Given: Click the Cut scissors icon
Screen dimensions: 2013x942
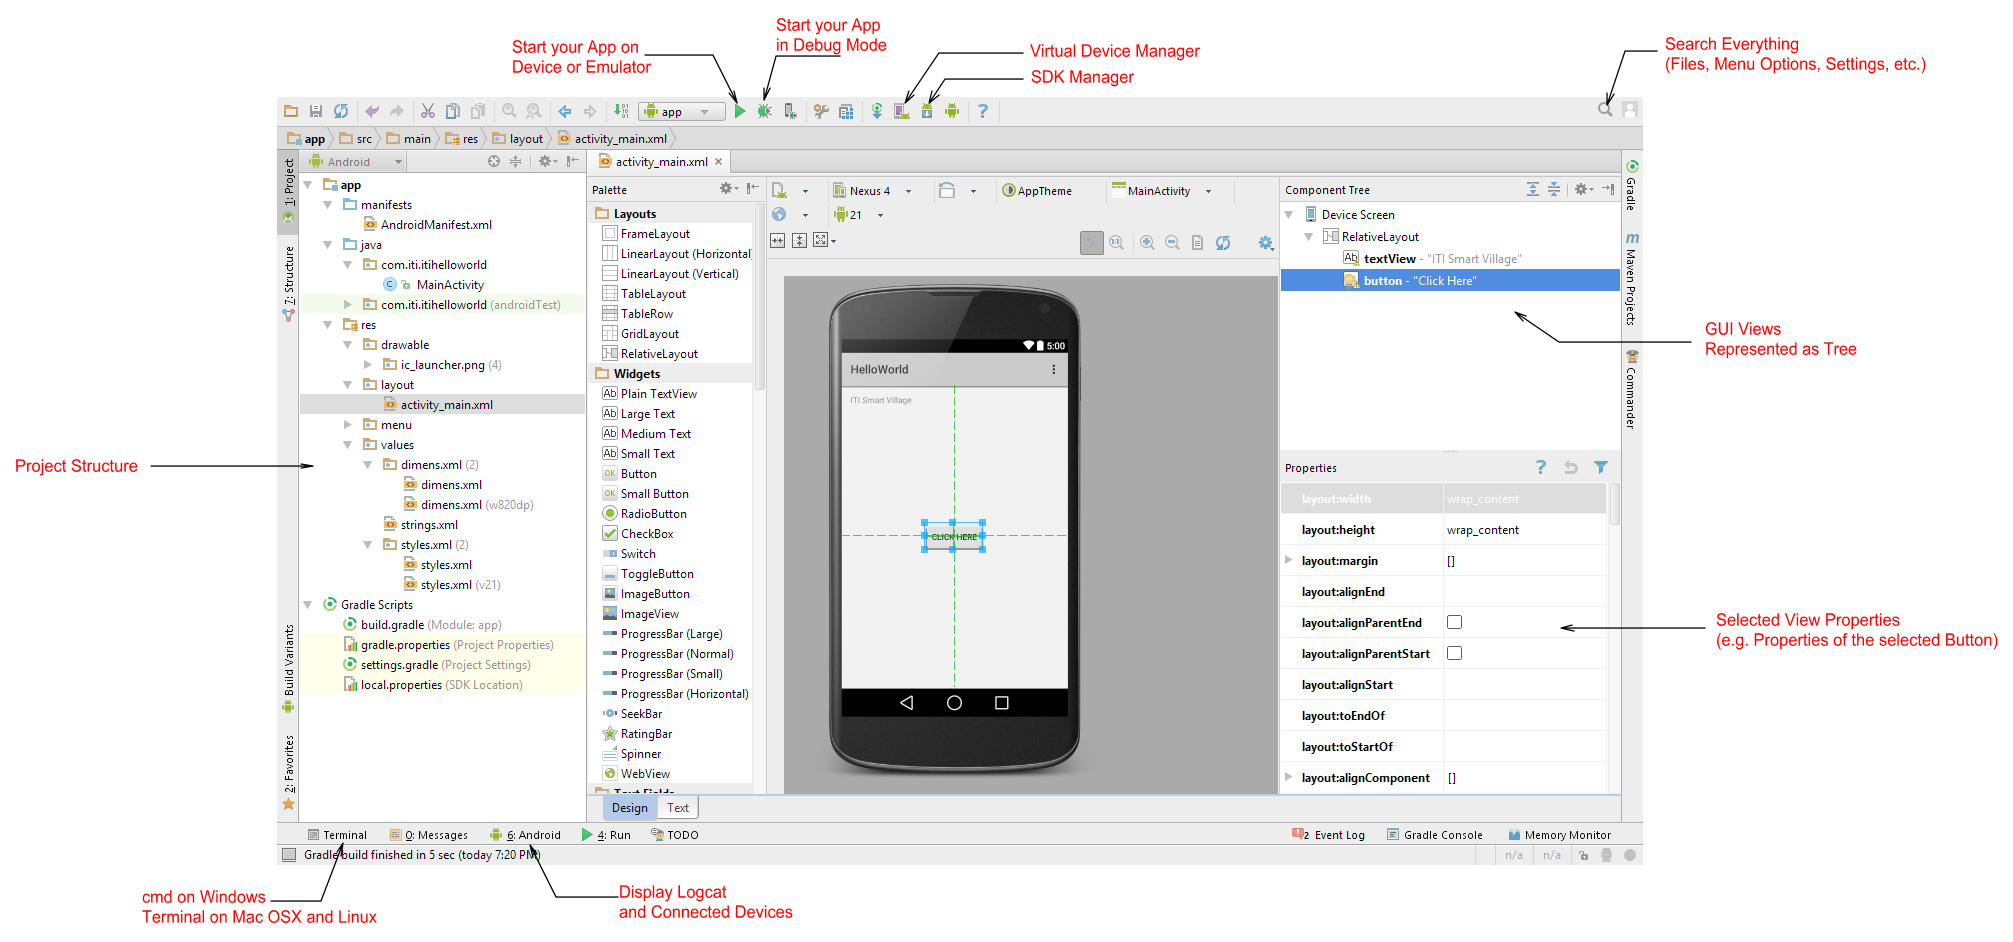Looking at the screenshot, I should [428, 111].
